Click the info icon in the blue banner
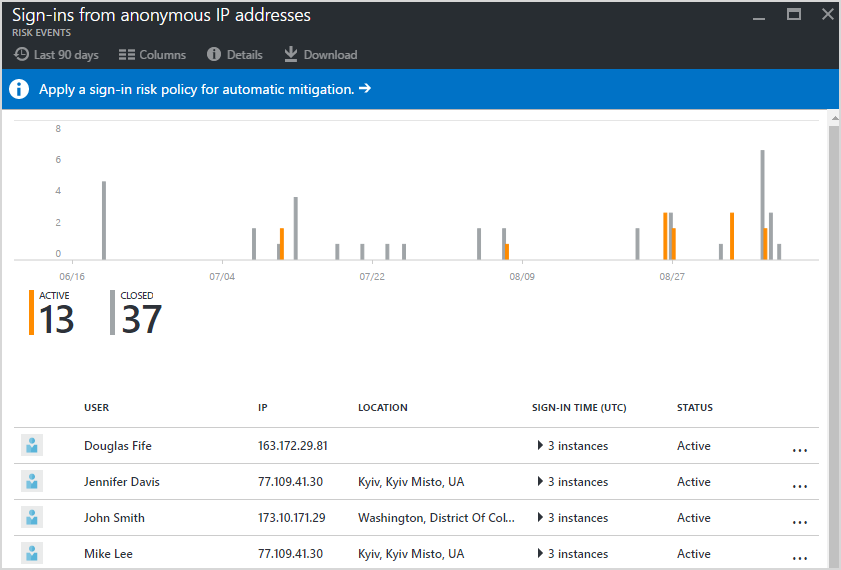 coord(19,89)
